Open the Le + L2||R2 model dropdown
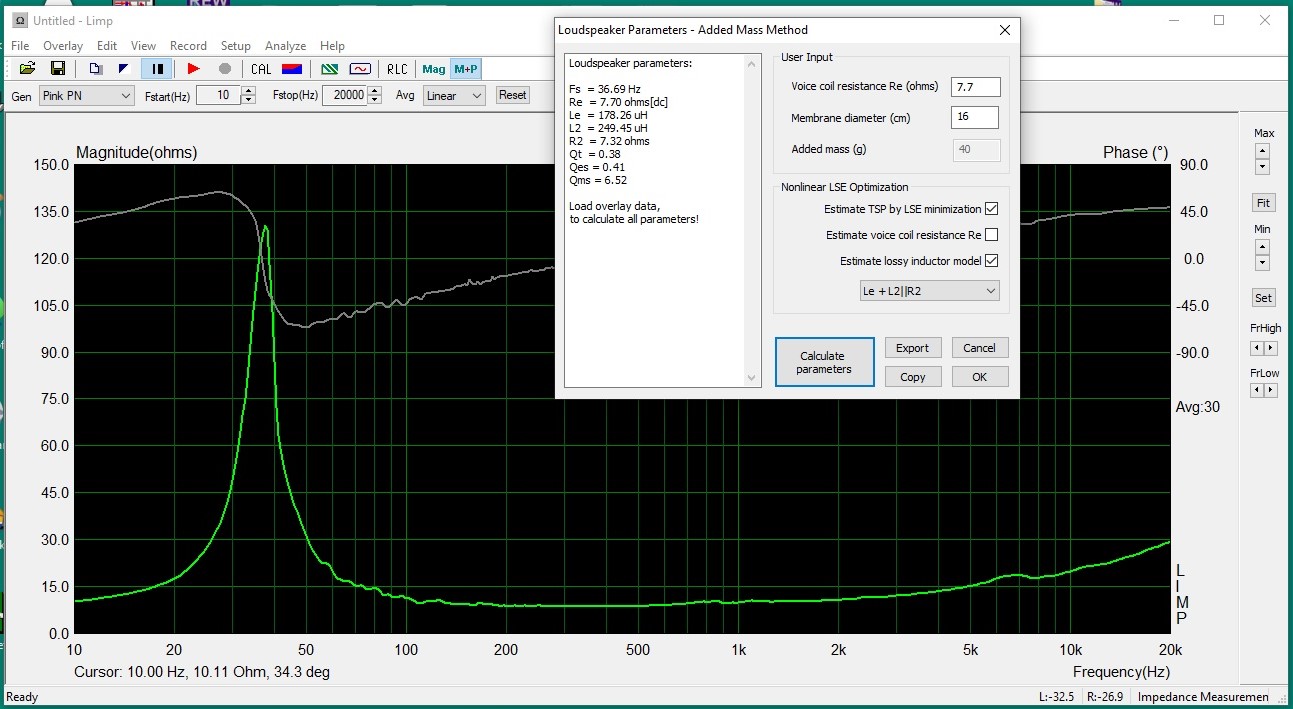Viewport: 1293px width, 709px height. [x=929, y=291]
